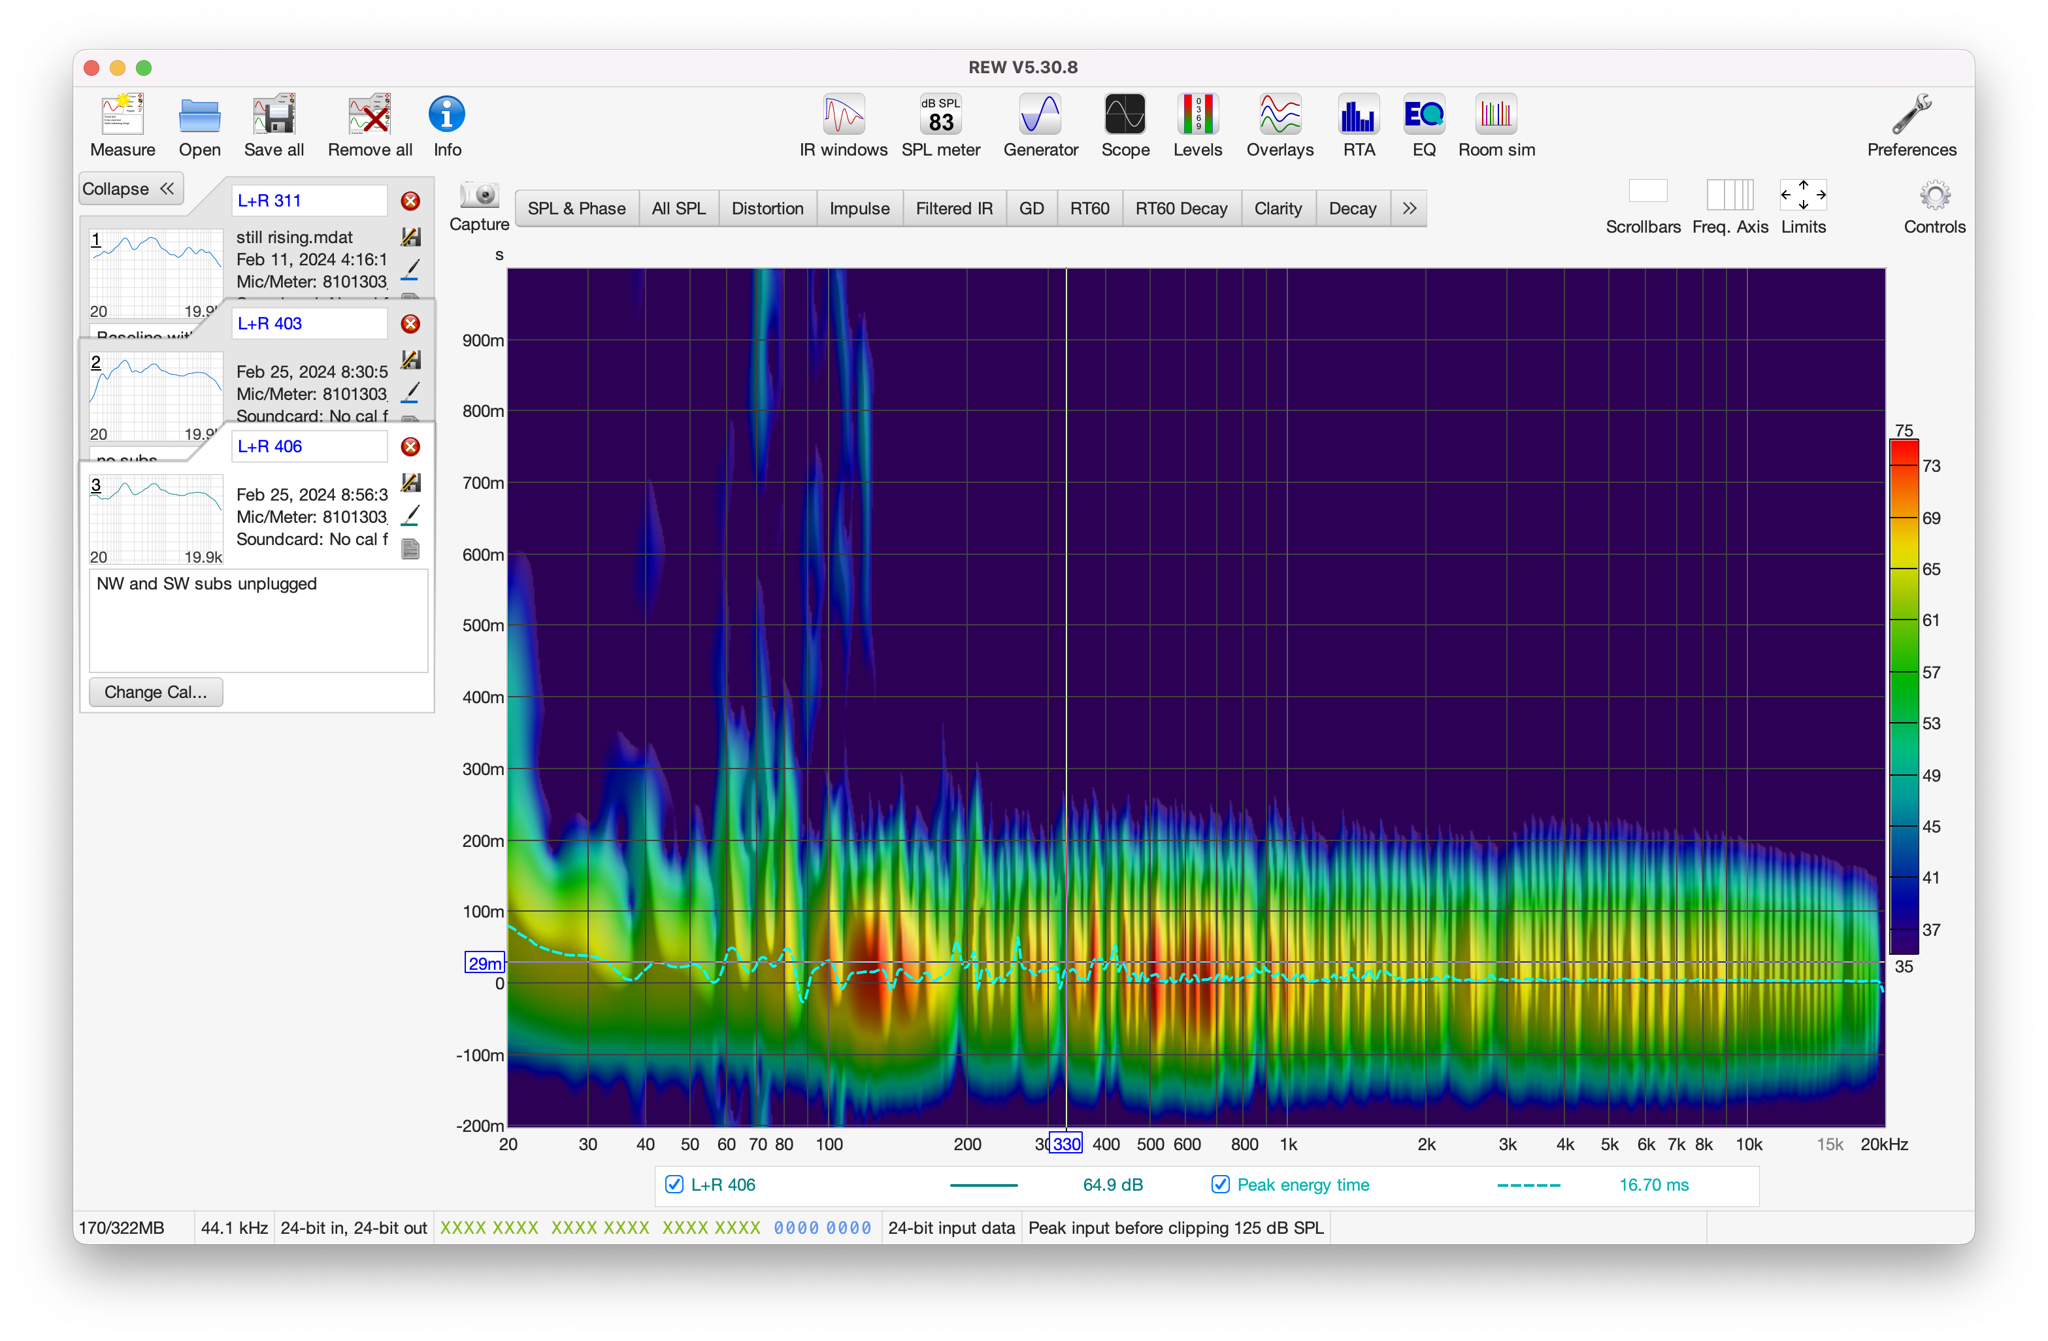Switch to All SPL tab
This screenshot has width=2048, height=1341.
(678, 208)
